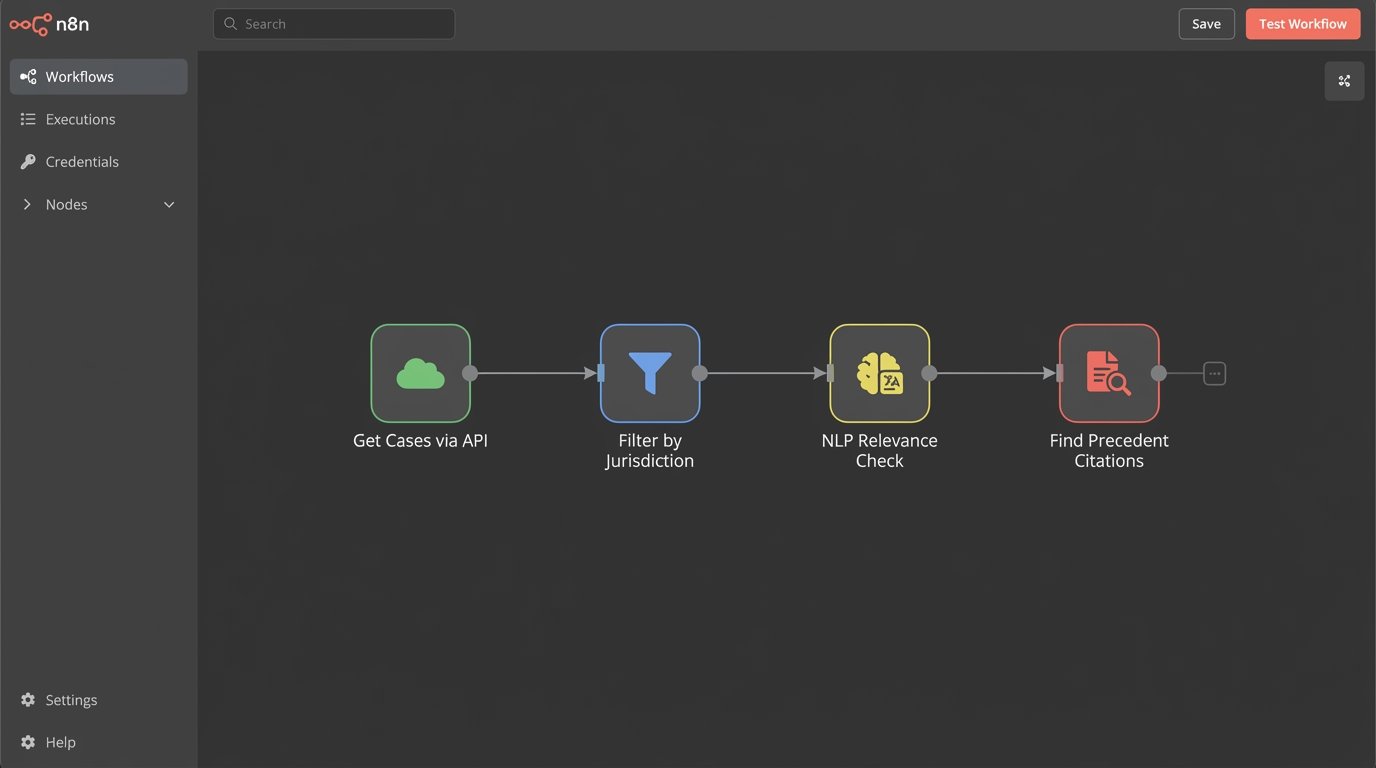Select the Find Precedent Citations node

tap(1108, 373)
